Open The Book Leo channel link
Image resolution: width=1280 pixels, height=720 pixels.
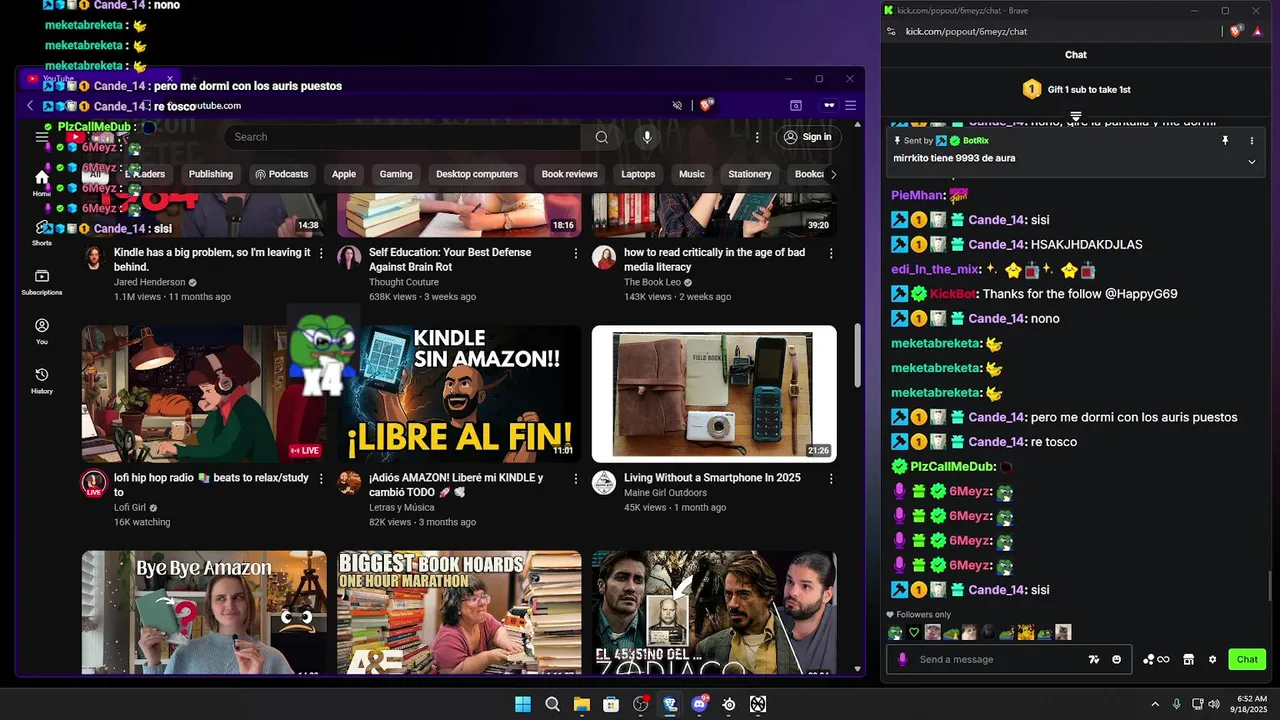point(652,283)
